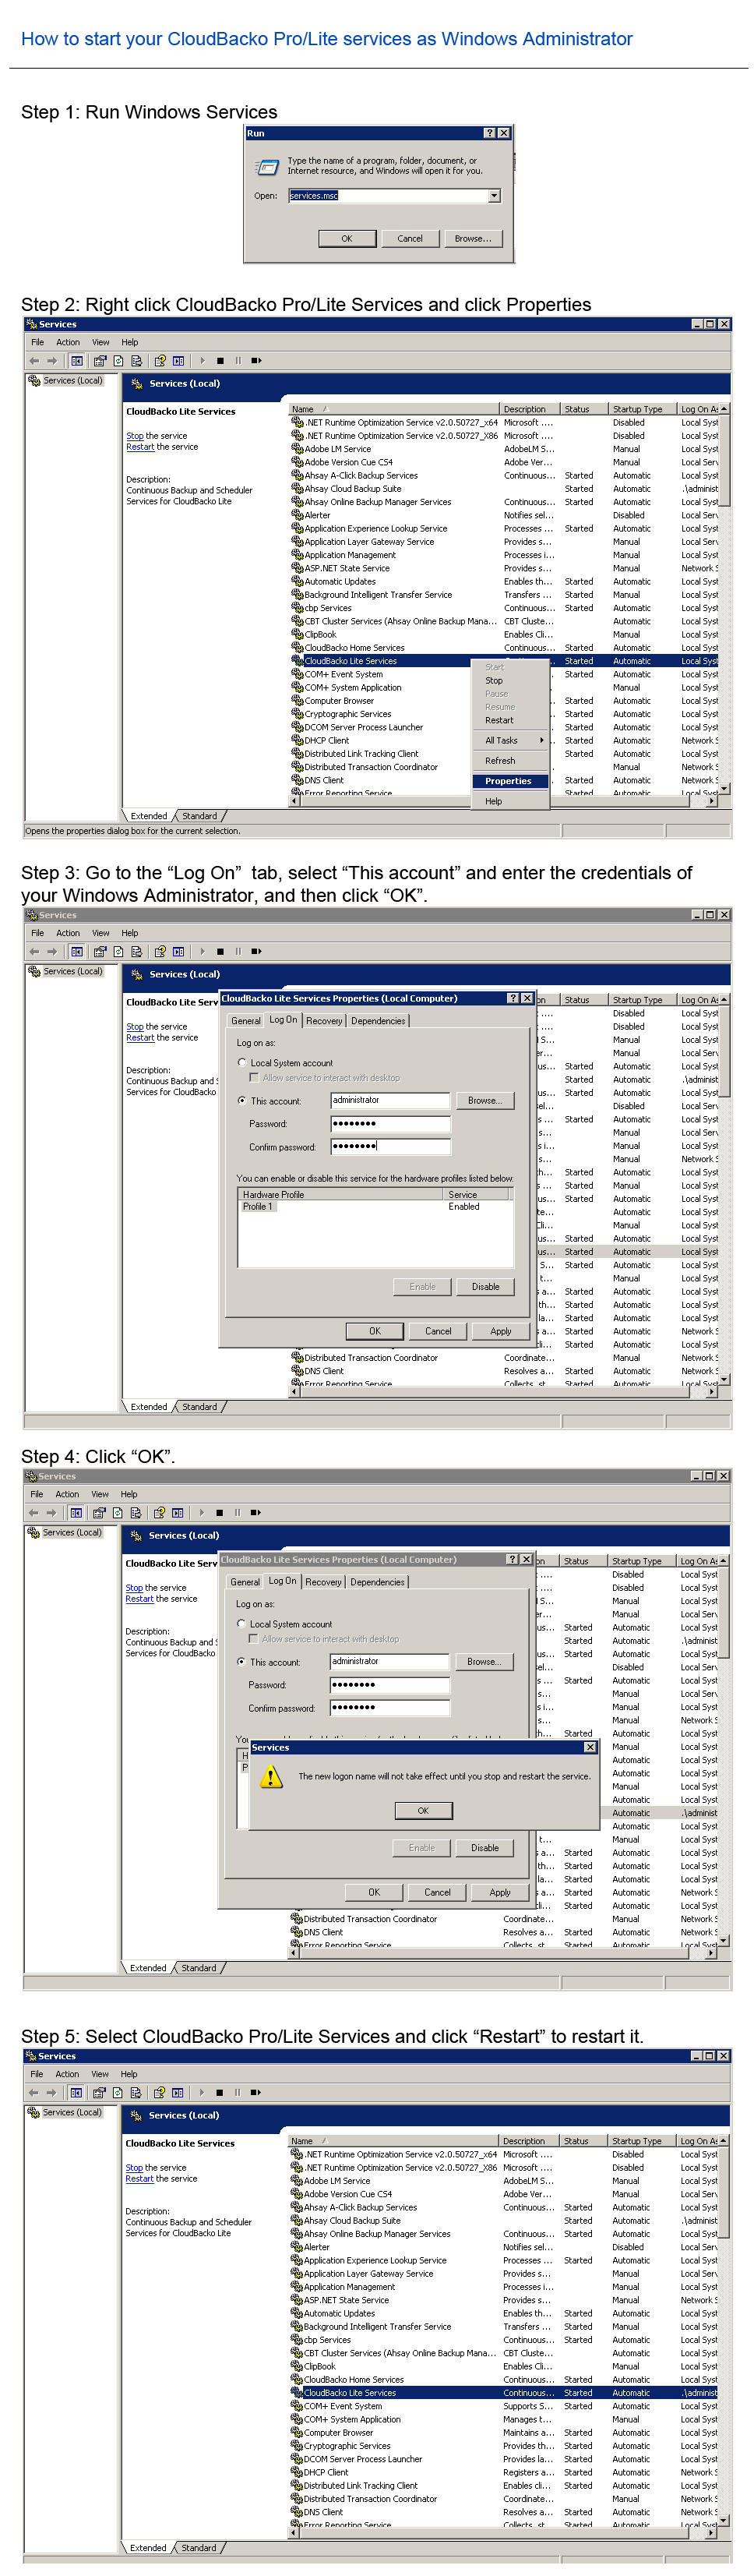Click the Restart Service toolbar icon in Step 5 window
754x2576 pixels.
coord(255,2093)
